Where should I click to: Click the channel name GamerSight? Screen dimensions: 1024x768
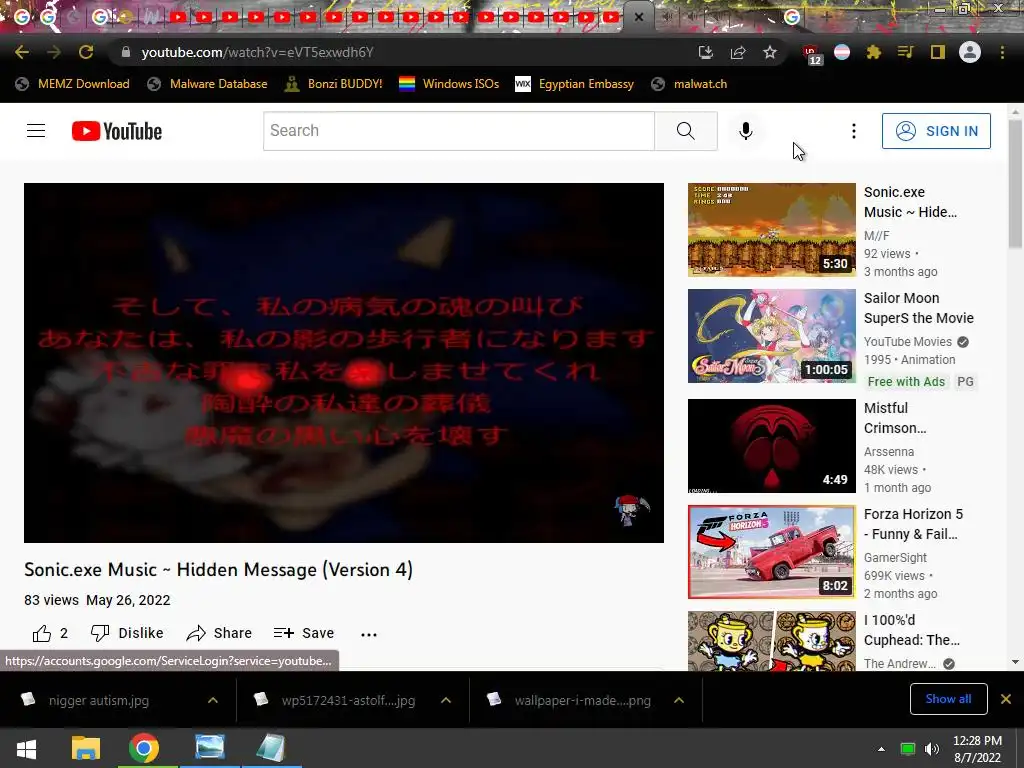tap(895, 557)
